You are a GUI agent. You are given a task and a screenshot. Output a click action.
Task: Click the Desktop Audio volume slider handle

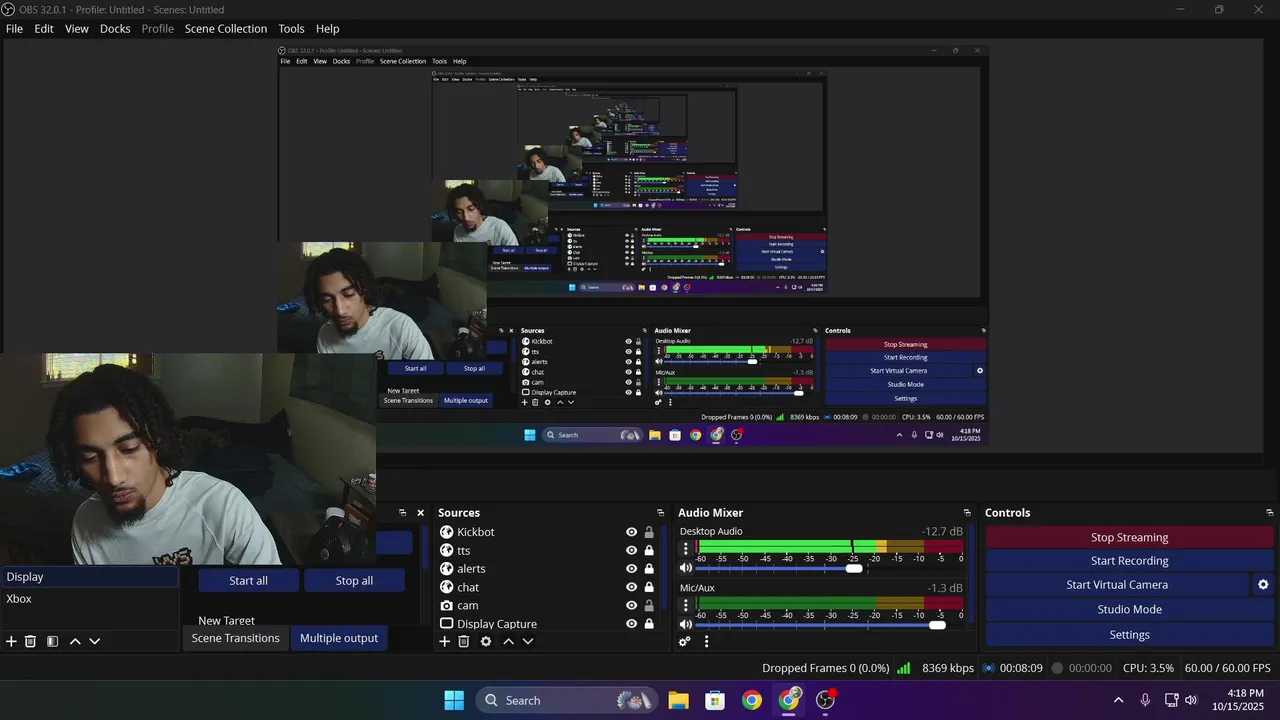pyautogui.click(x=854, y=568)
